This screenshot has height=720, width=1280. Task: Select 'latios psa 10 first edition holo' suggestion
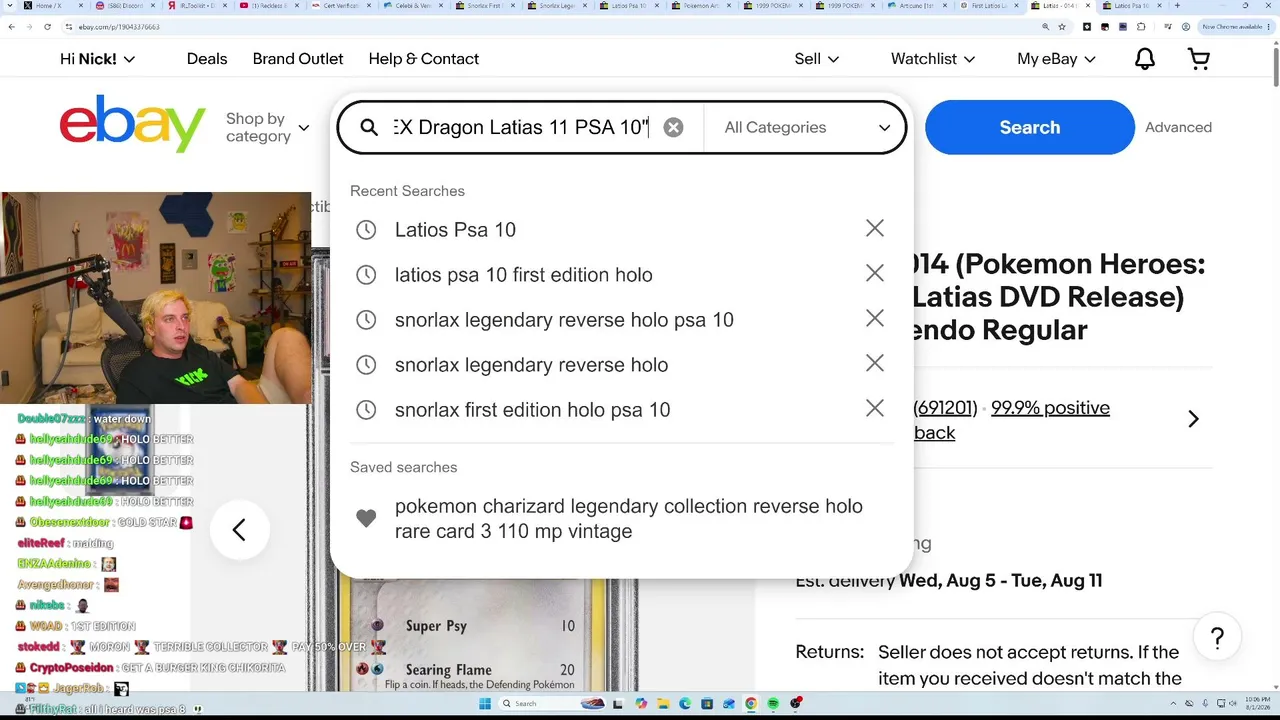pyautogui.click(x=523, y=274)
